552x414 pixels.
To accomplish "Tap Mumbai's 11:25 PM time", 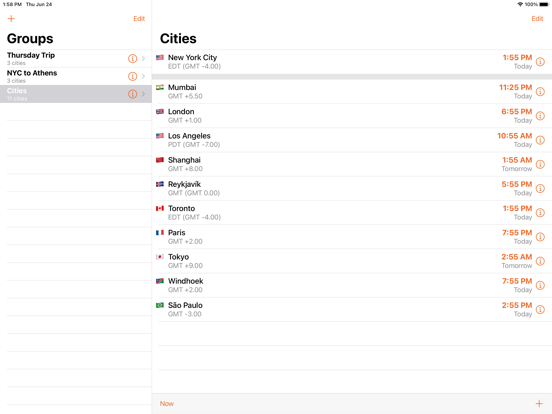I will pos(515,87).
